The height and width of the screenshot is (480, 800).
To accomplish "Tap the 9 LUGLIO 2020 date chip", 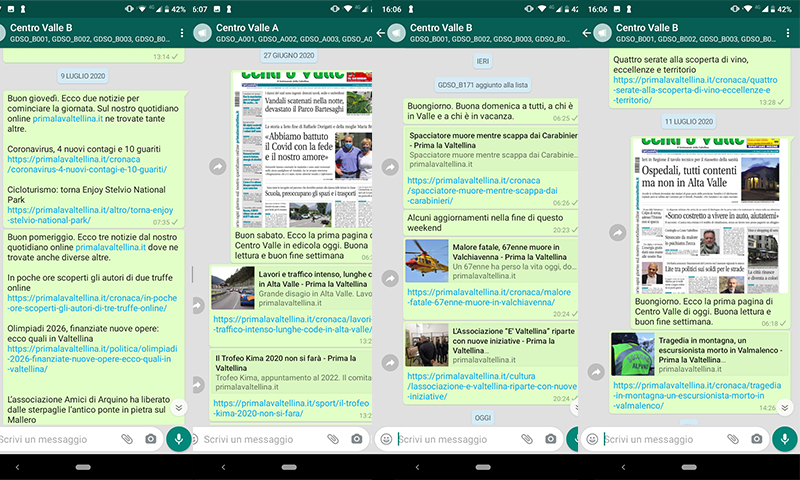I will pos(83,76).
